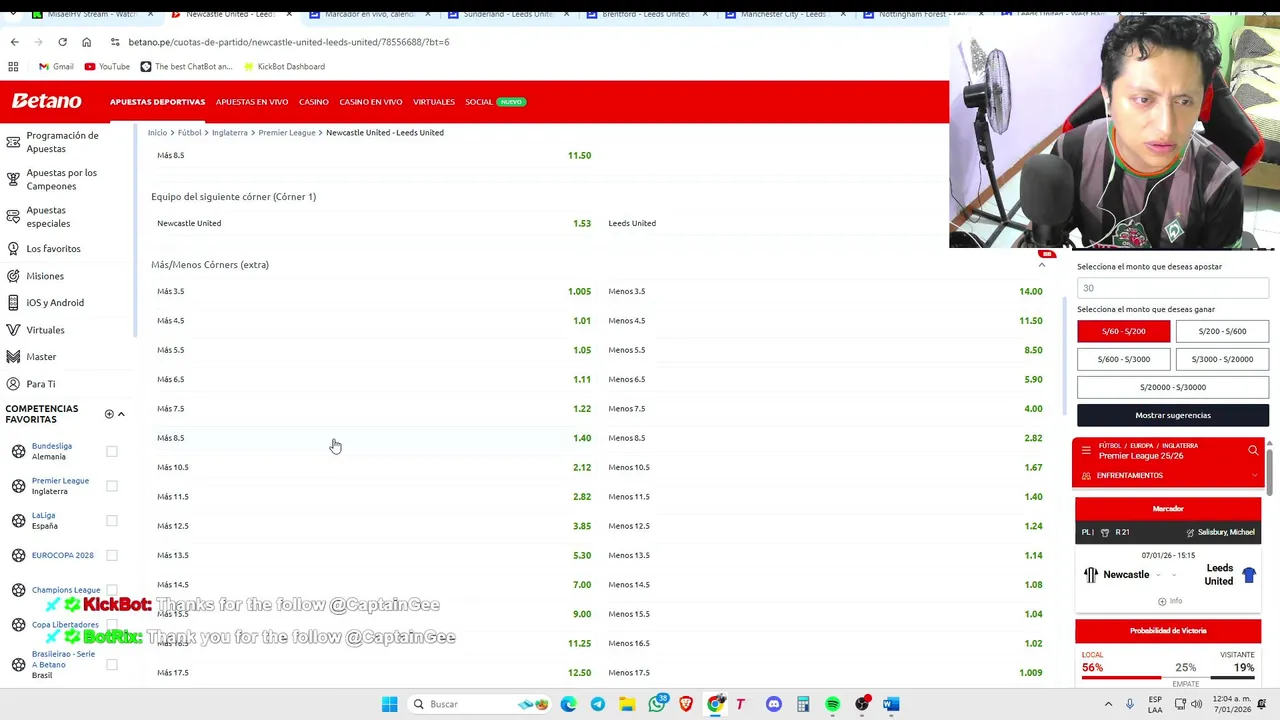Open Los favoritos in sidebar

tap(53, 248)
